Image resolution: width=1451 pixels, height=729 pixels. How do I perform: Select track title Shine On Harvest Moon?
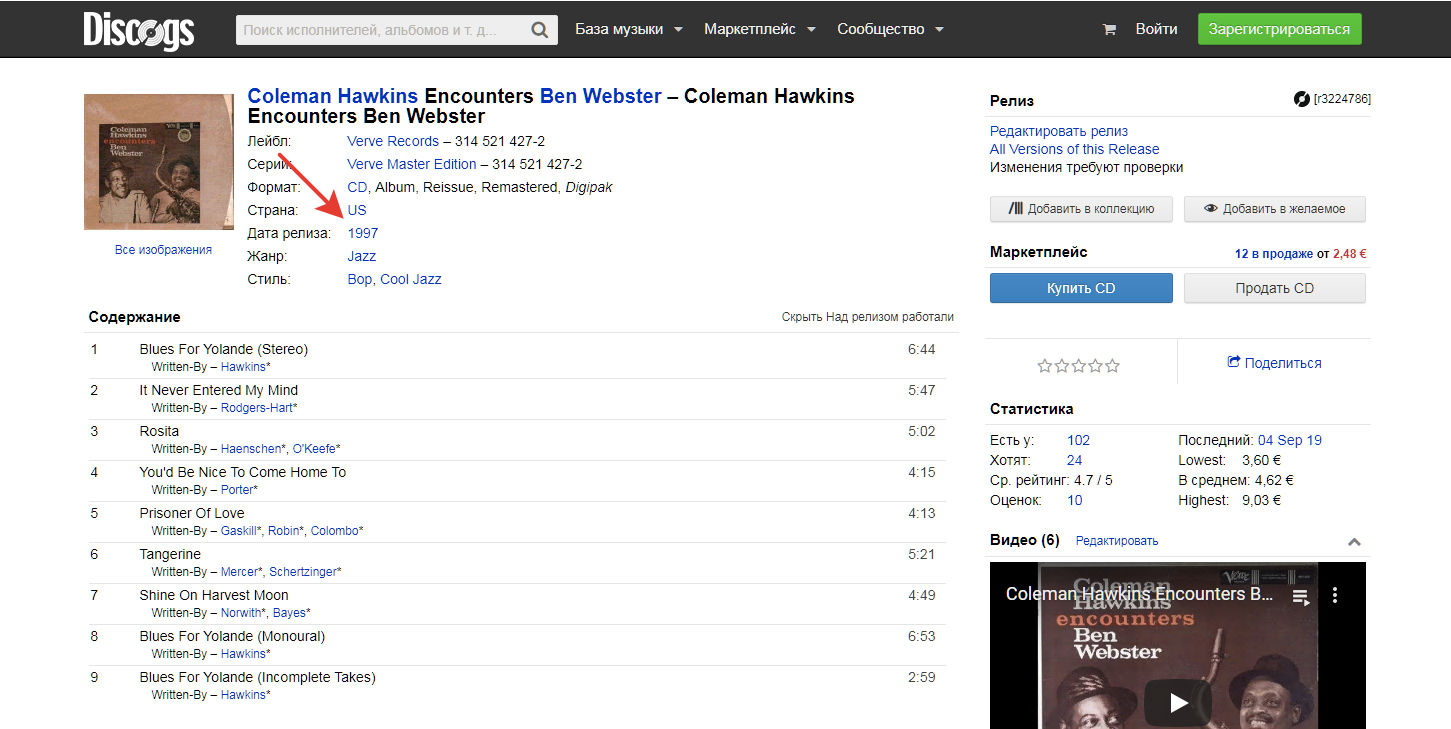click(x=214, y=595)
